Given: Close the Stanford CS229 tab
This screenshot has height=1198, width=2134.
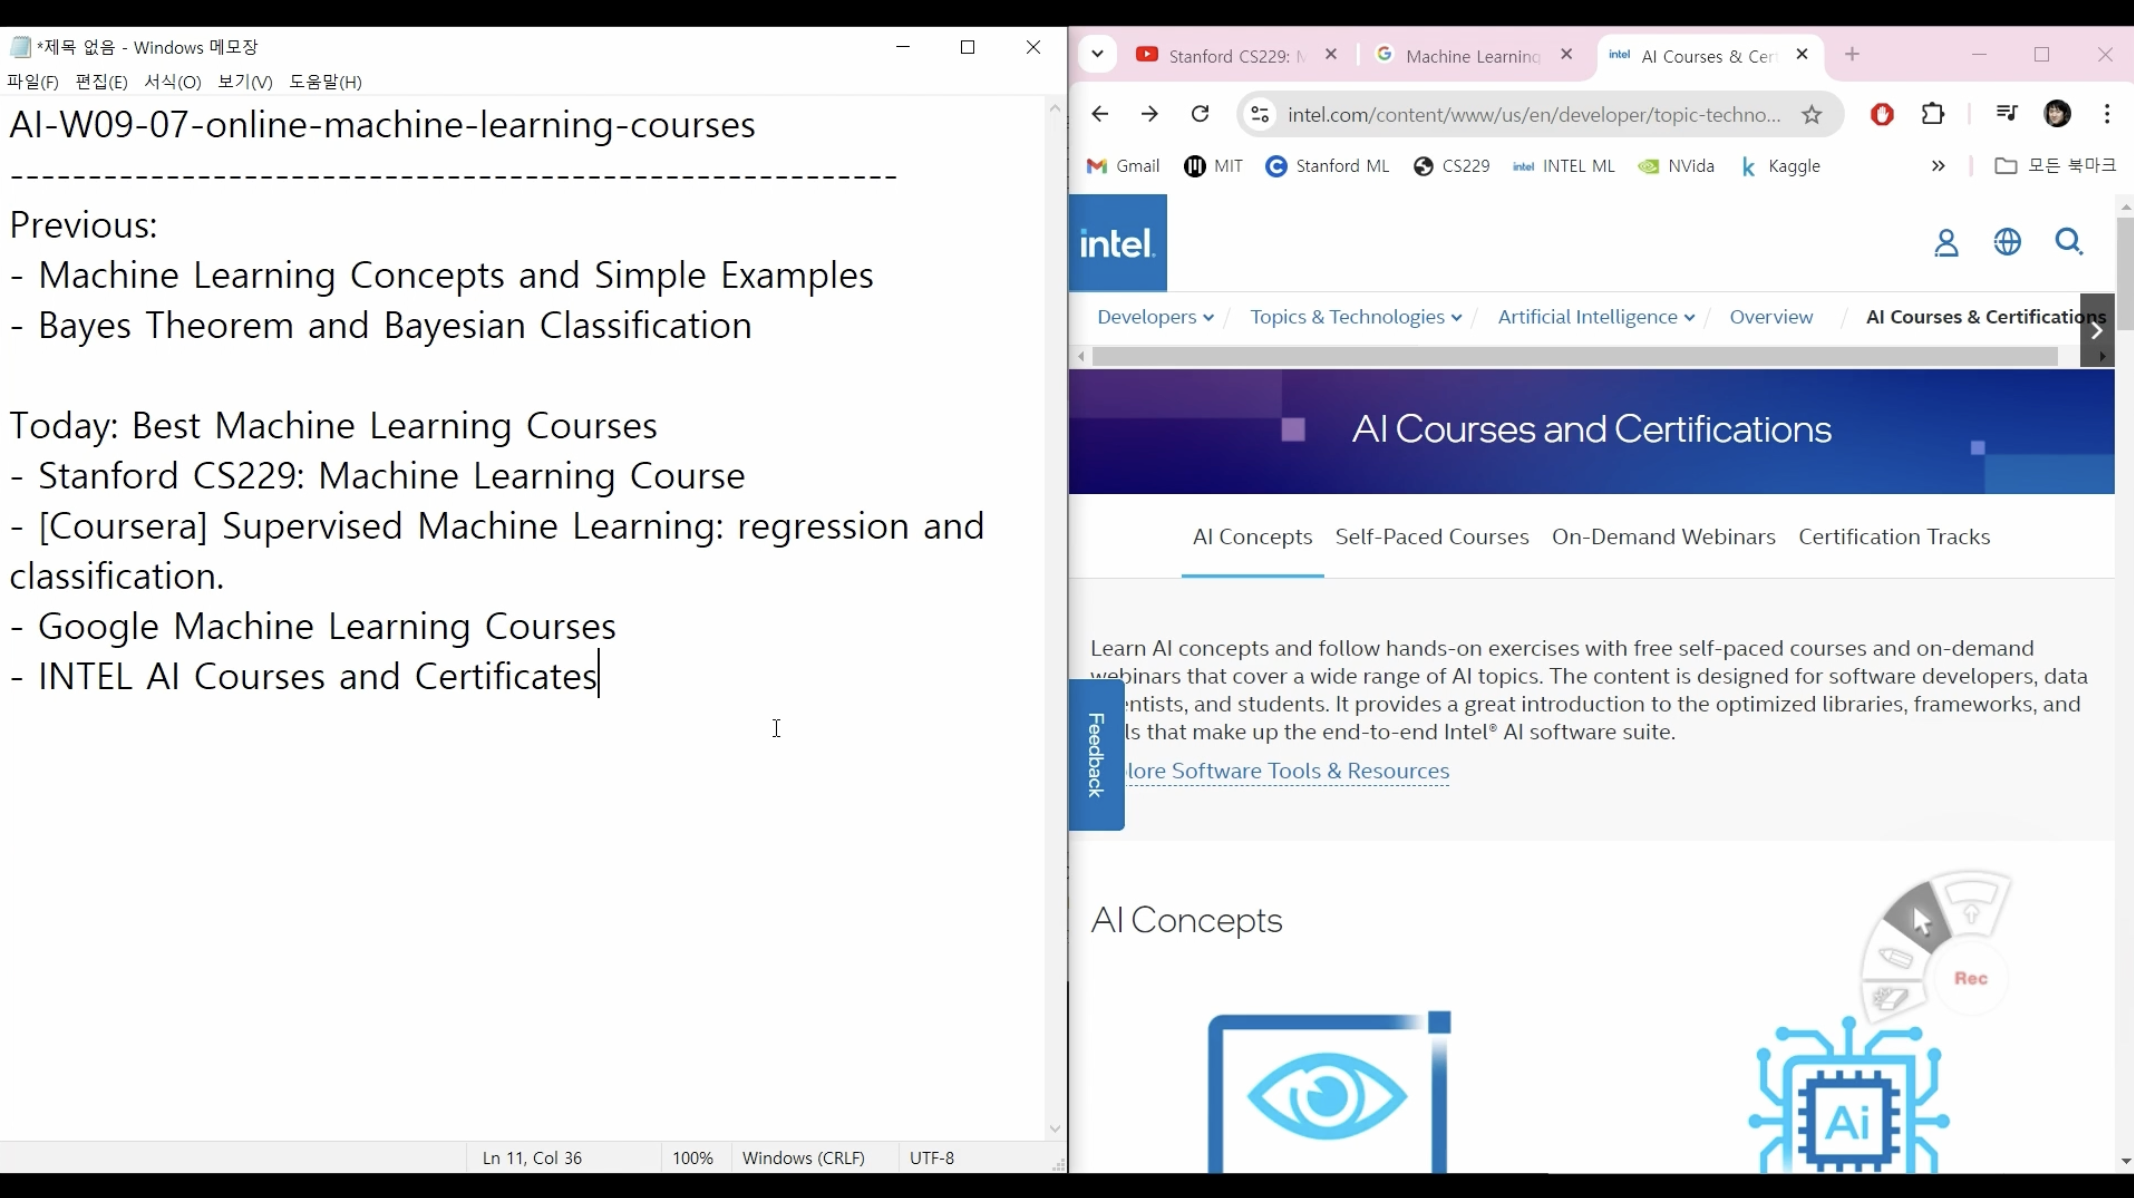Looking at the screenshot, I should [1330, 55].
